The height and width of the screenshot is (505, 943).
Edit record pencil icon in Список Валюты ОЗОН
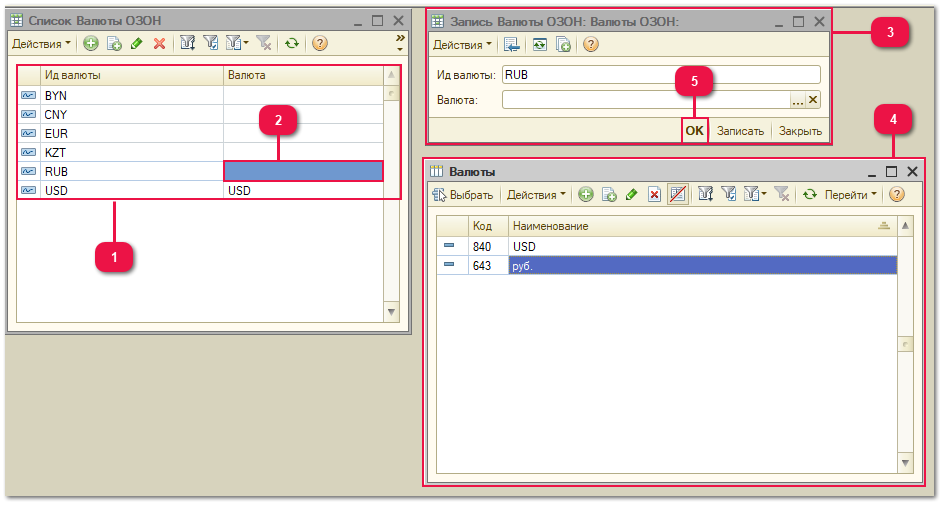pyautogui.click(x=137, y=43)
